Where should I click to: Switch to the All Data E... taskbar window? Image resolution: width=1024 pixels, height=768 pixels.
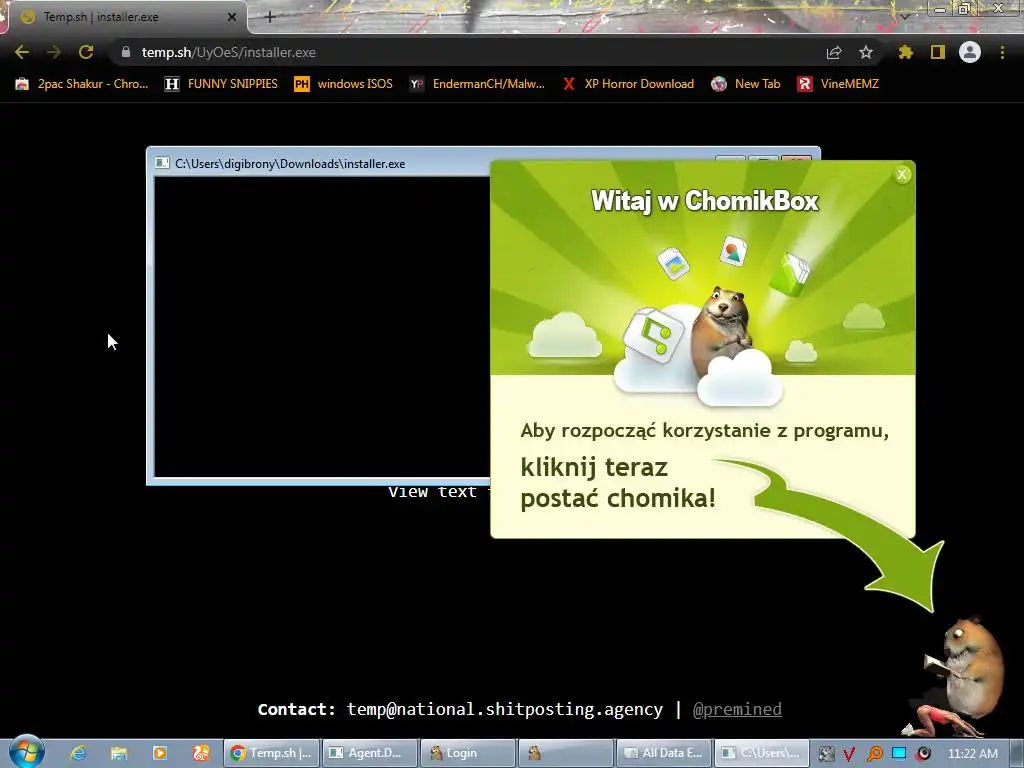[x=664, y=753]
